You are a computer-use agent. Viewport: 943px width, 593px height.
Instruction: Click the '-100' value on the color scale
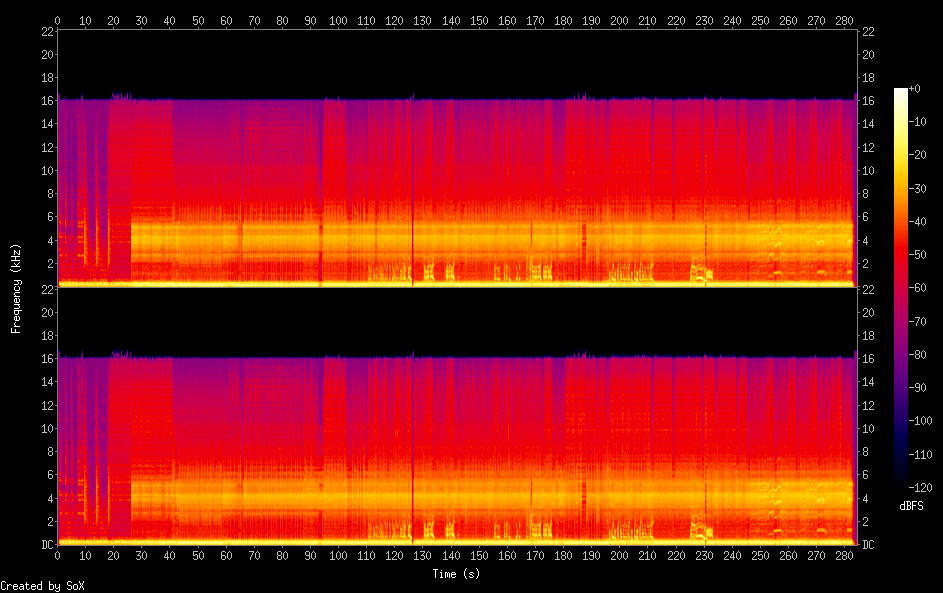(920, 420)
